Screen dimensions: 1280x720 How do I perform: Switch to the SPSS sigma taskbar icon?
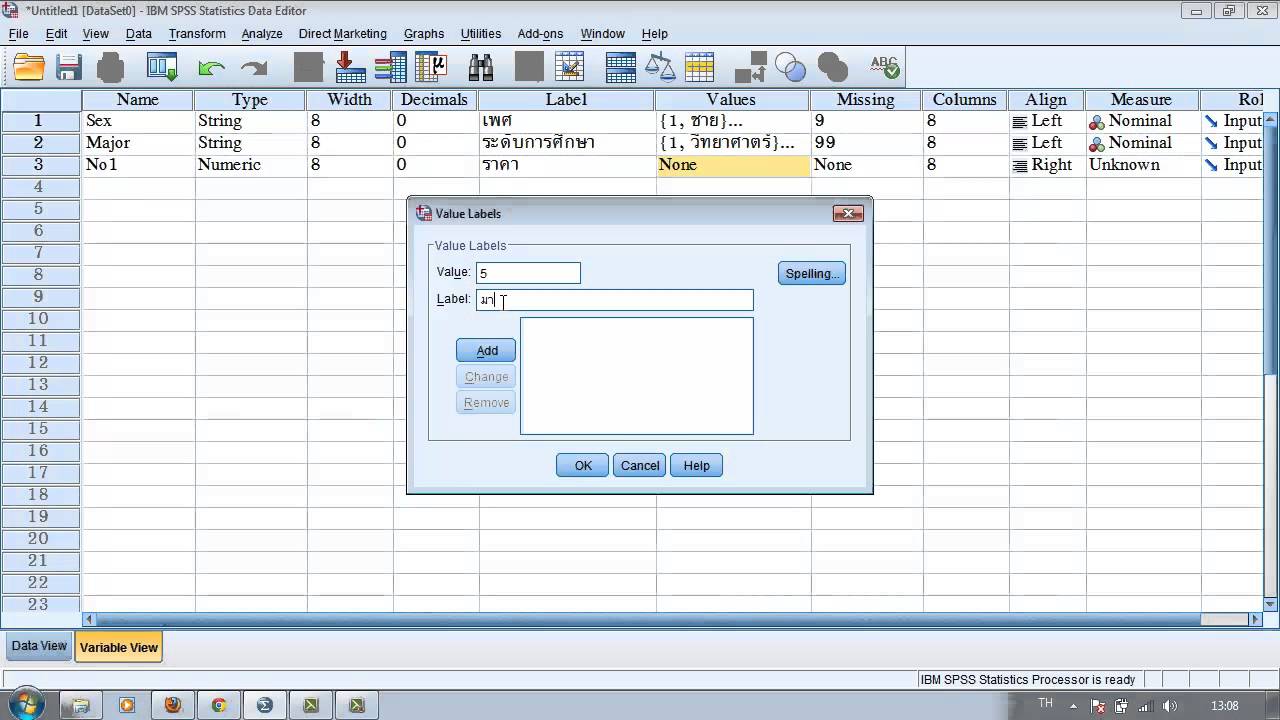point(265,705)
